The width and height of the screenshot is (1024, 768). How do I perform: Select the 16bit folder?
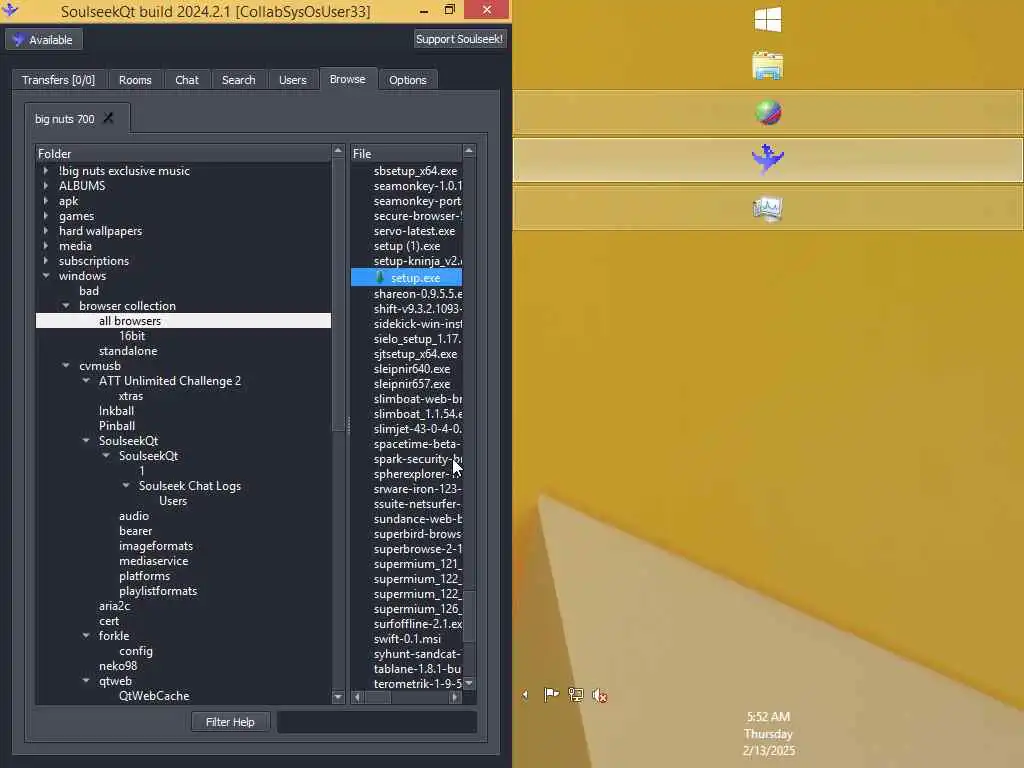tap(132, 336)
